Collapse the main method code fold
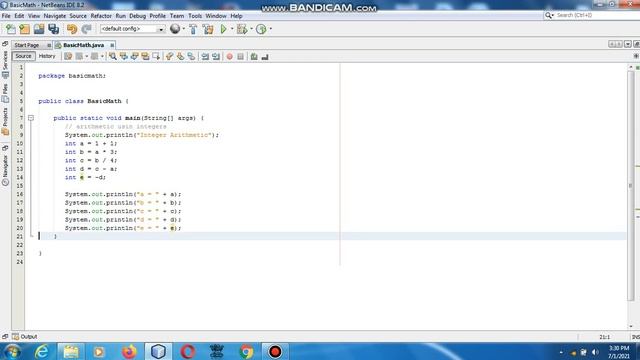Screen dimensions: 640x360 [31, 118]
